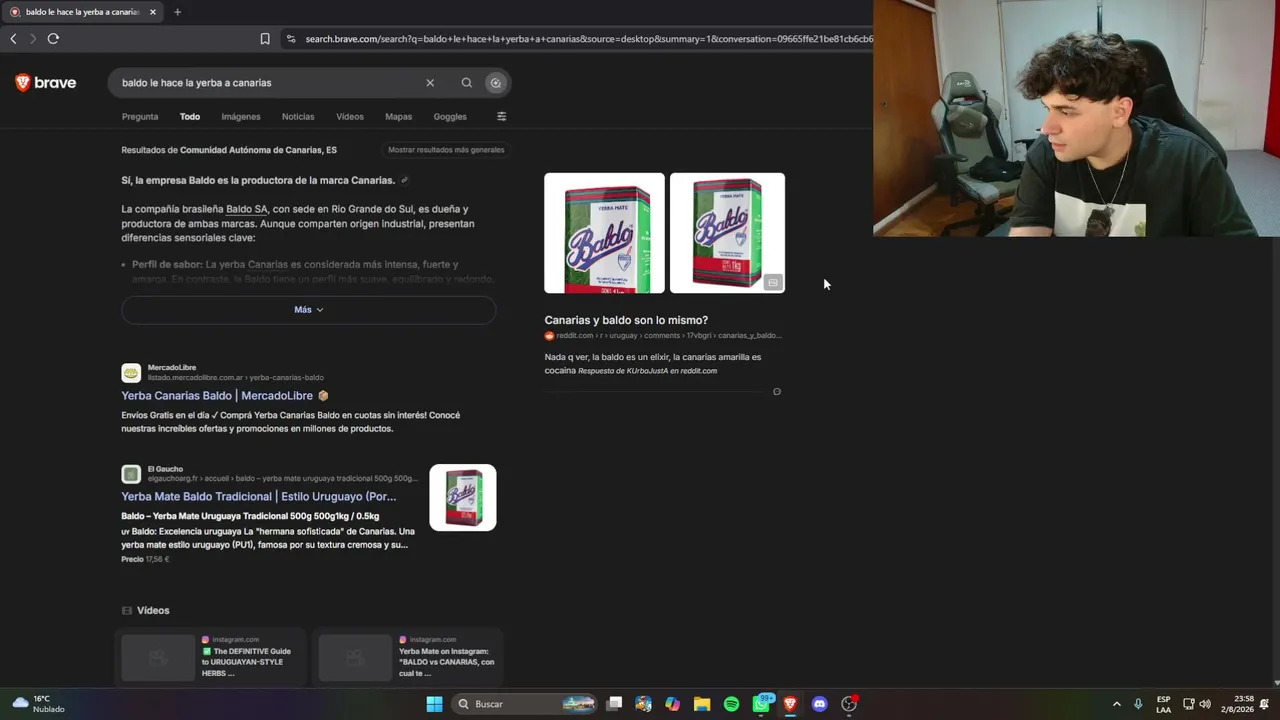Switch to Noticias results tab
This screenshot has height=720, width=1280.
[x=298, y=117]
